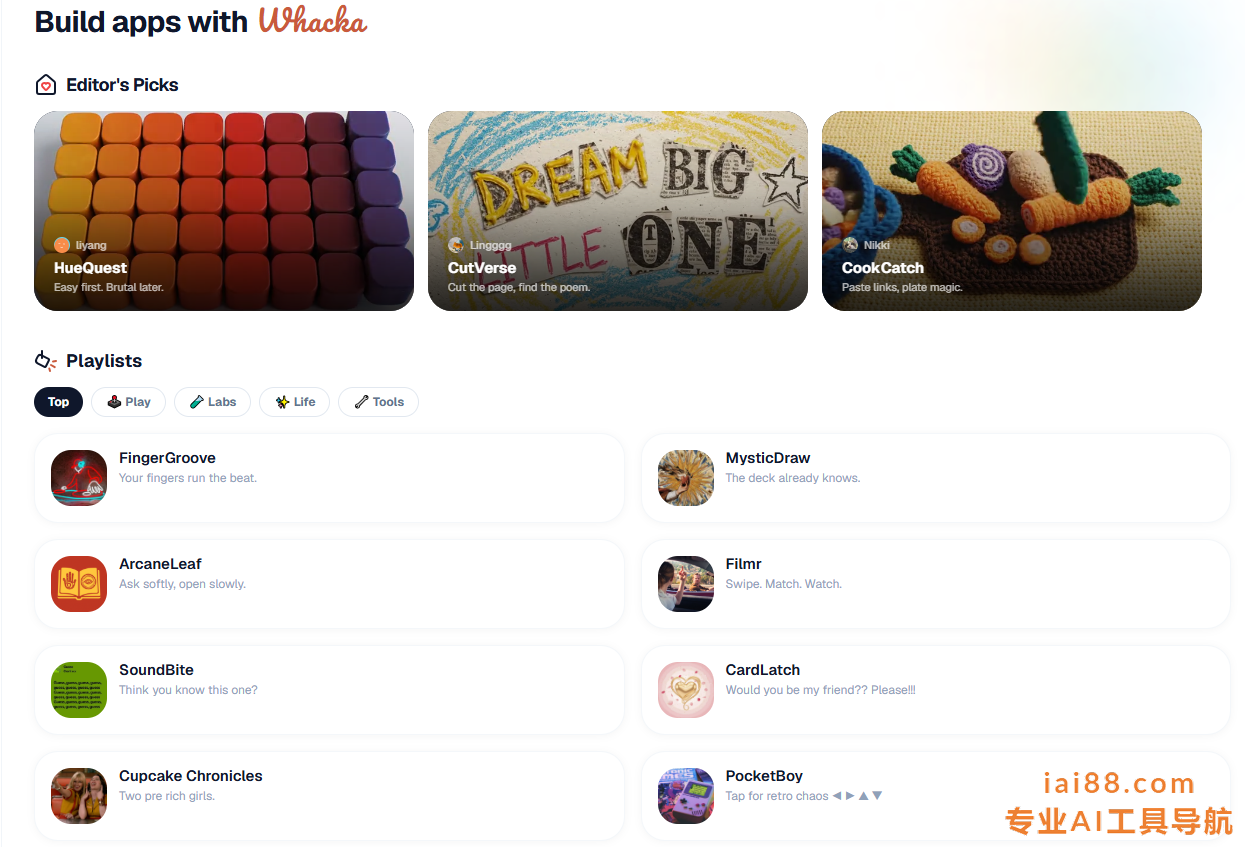Select the Life playlist filter
This screenshot has width=1245, height=847.
click(295, 402)
